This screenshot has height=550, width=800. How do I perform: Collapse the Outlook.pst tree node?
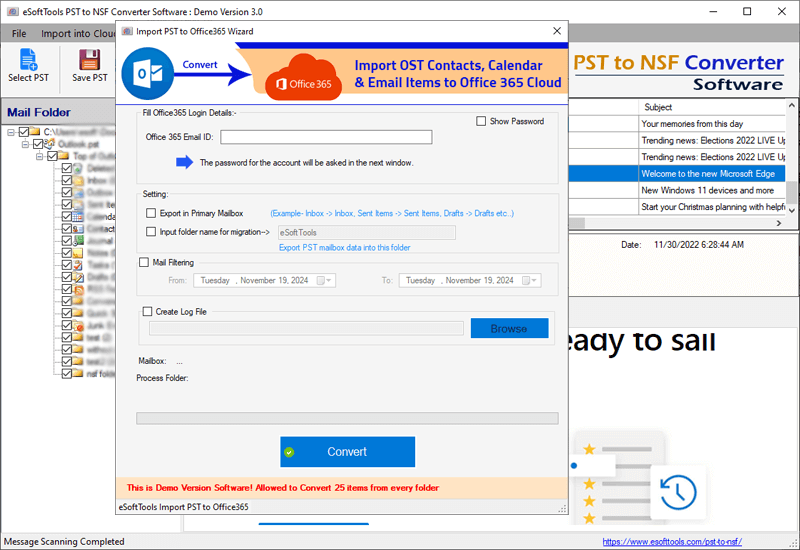click(25, 144)
